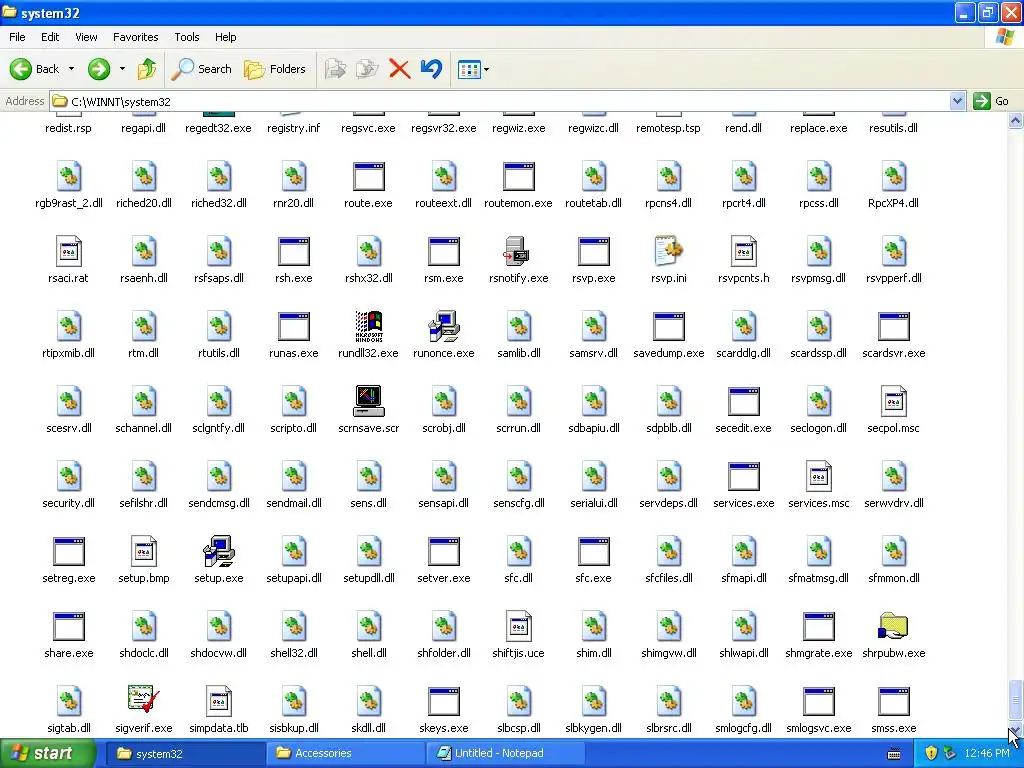Click the vertical scrollbar up arrow
1024x768 pixels.
coord(1015,120)
